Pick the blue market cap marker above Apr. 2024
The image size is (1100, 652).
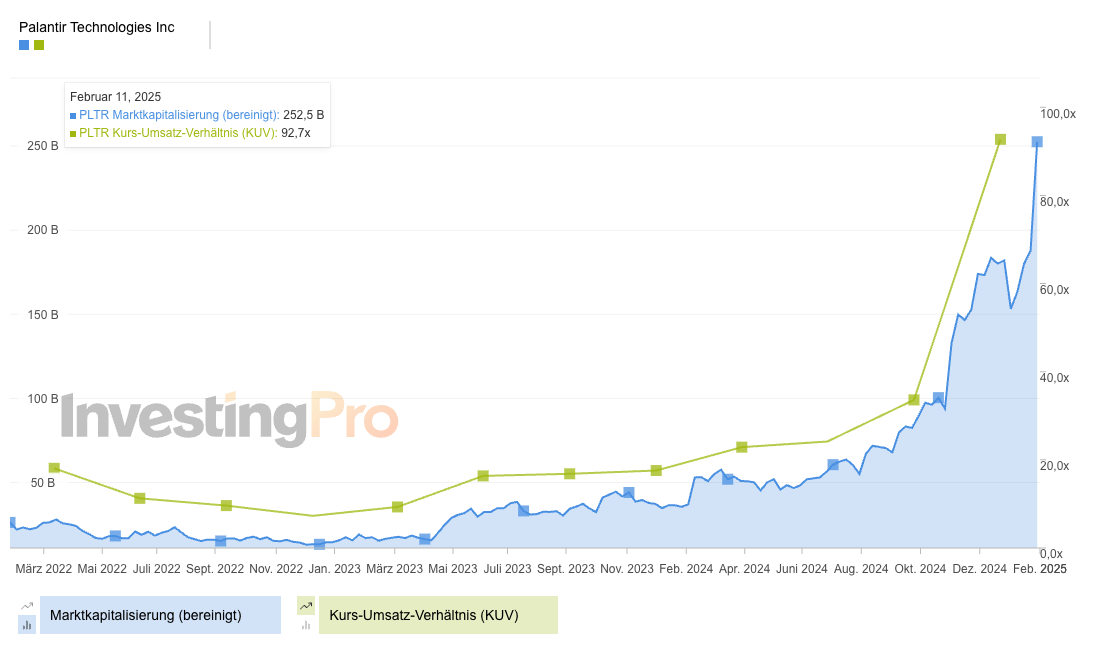(727, 479)
